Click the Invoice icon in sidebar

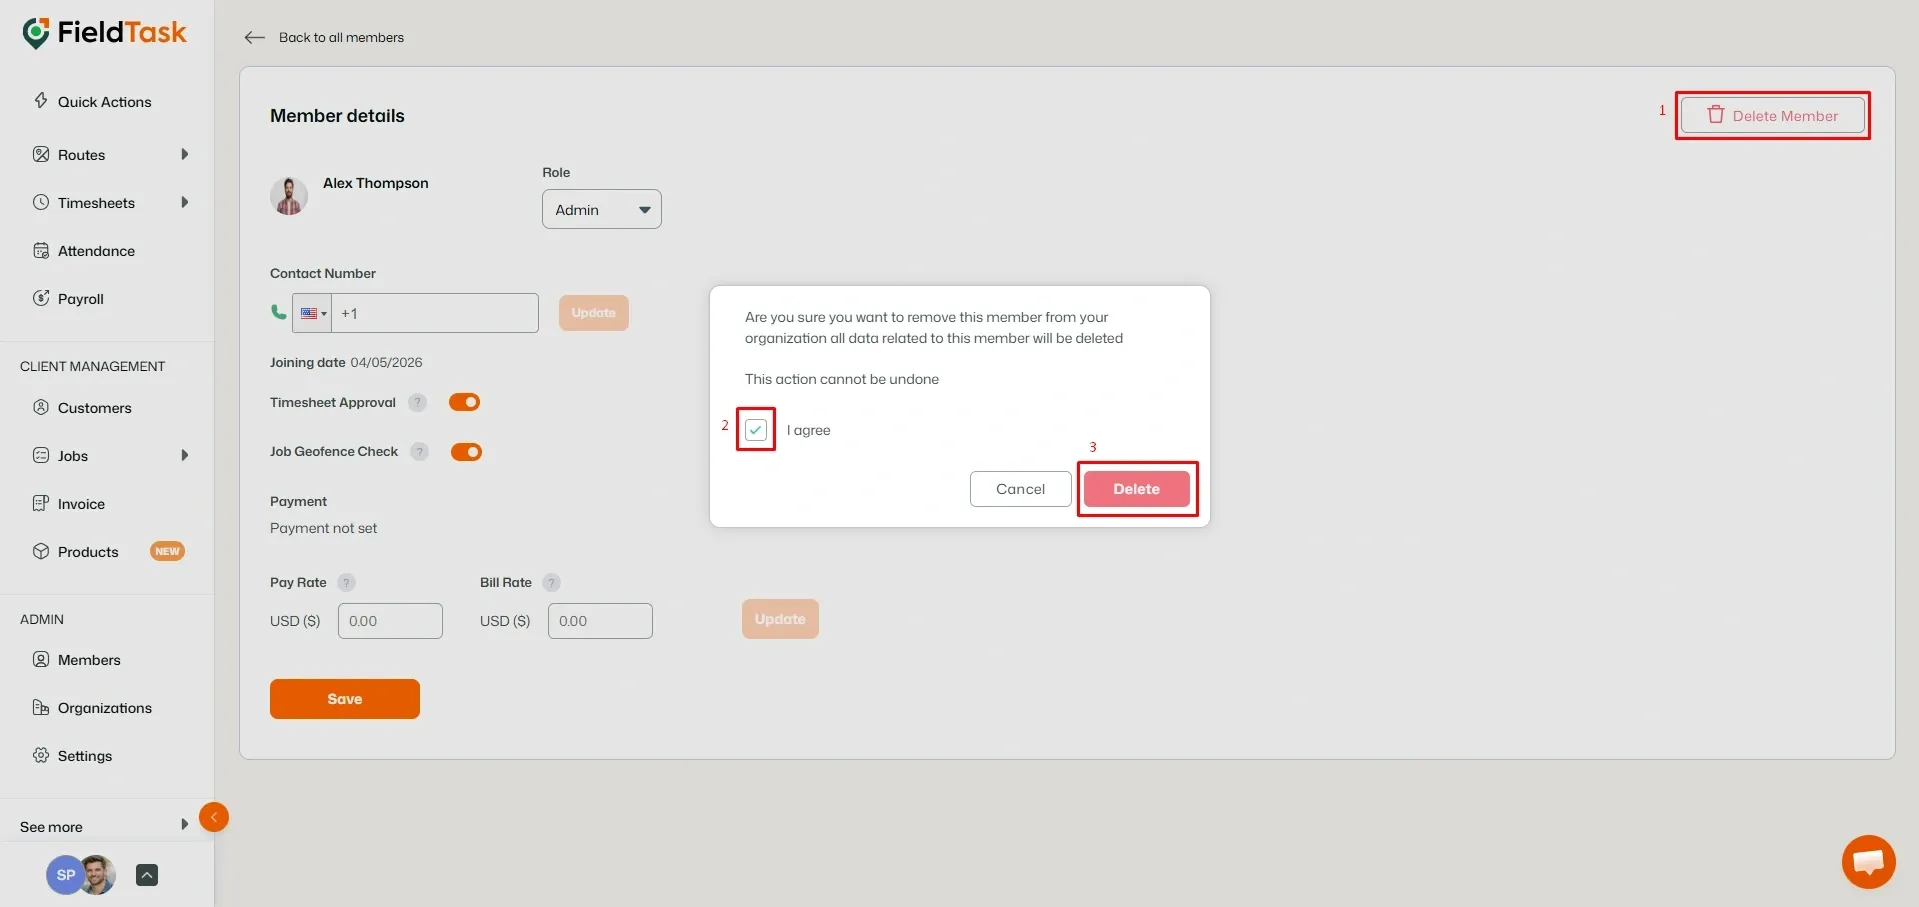(x=41, y=503)
